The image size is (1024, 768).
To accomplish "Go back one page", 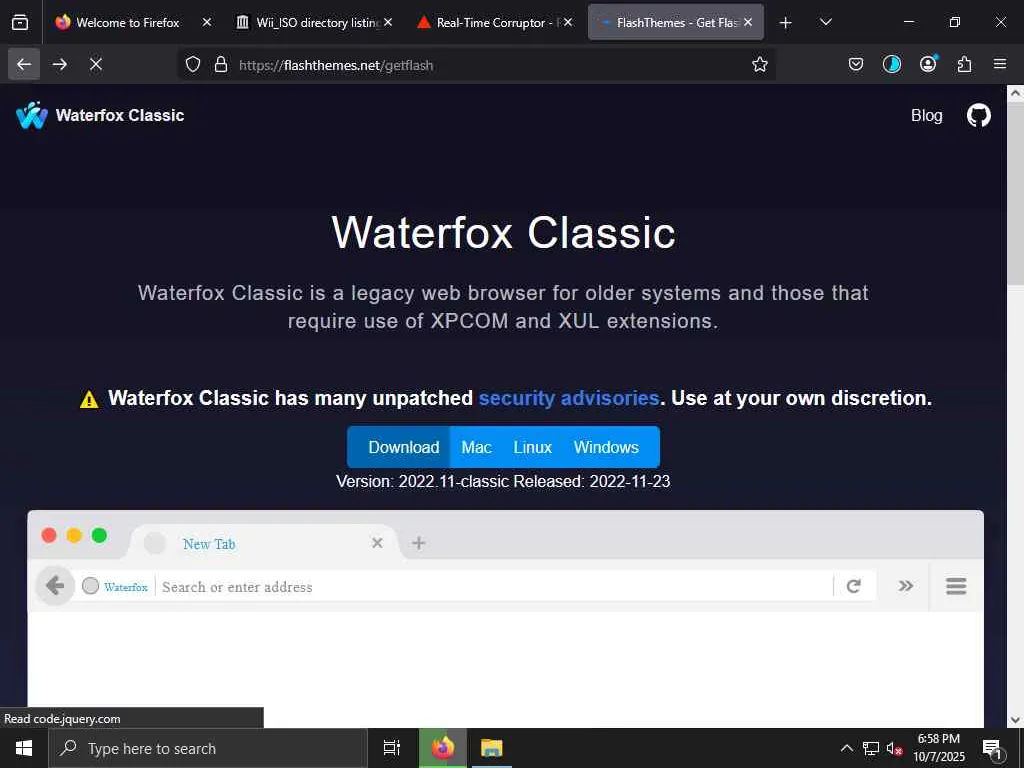I will click(x=24, y=64).
